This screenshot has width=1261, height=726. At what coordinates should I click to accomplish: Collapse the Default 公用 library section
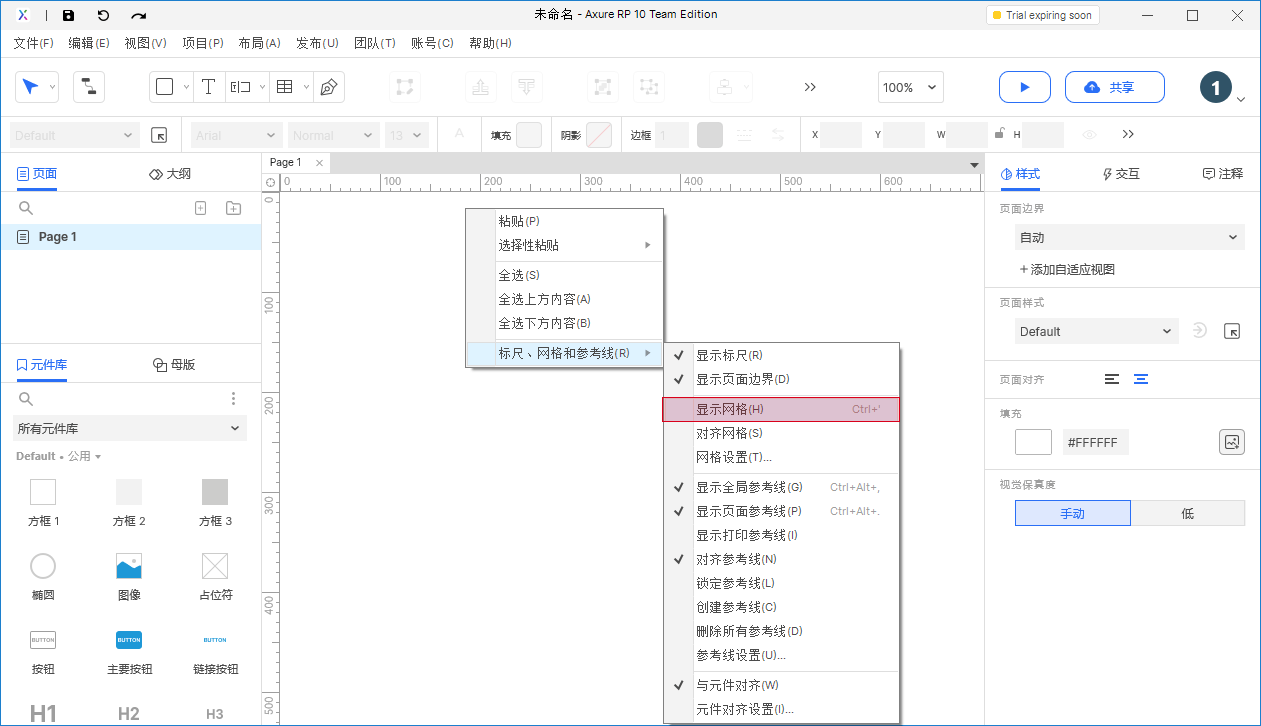(59, 456)
